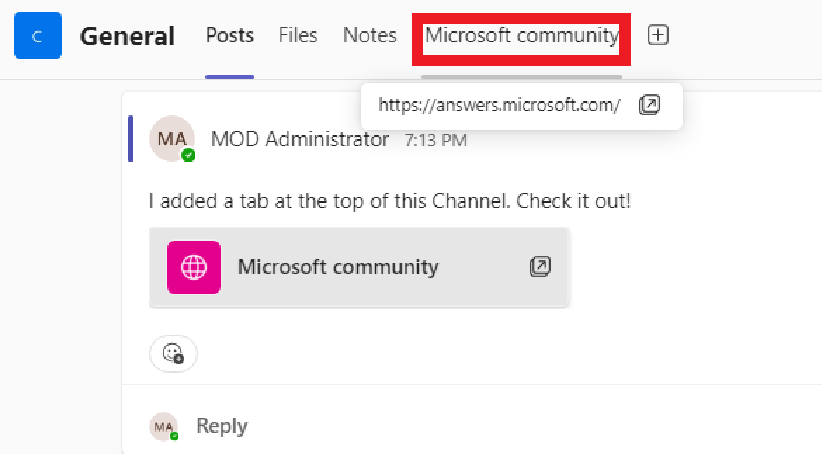Screen dimensions: 822x454
Task: Open the Notes tab
Action: coord(370,35)
